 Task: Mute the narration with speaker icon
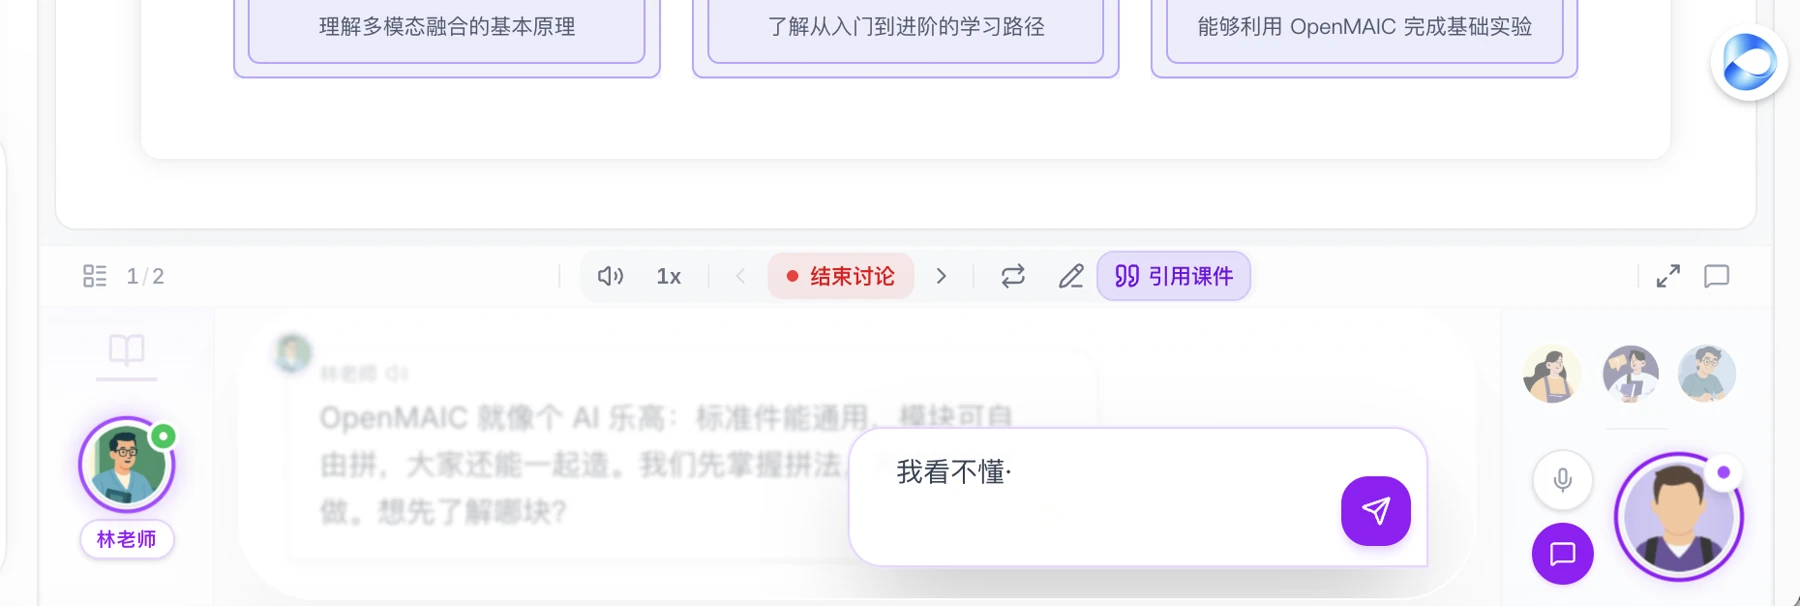point(610,276)
